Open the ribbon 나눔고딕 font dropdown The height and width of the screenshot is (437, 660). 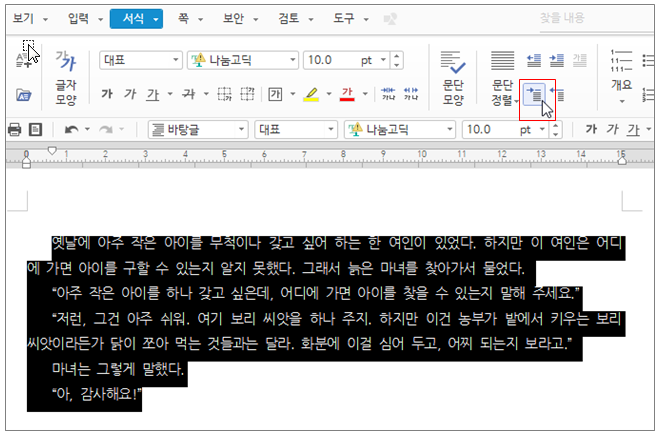click(243, 60)
